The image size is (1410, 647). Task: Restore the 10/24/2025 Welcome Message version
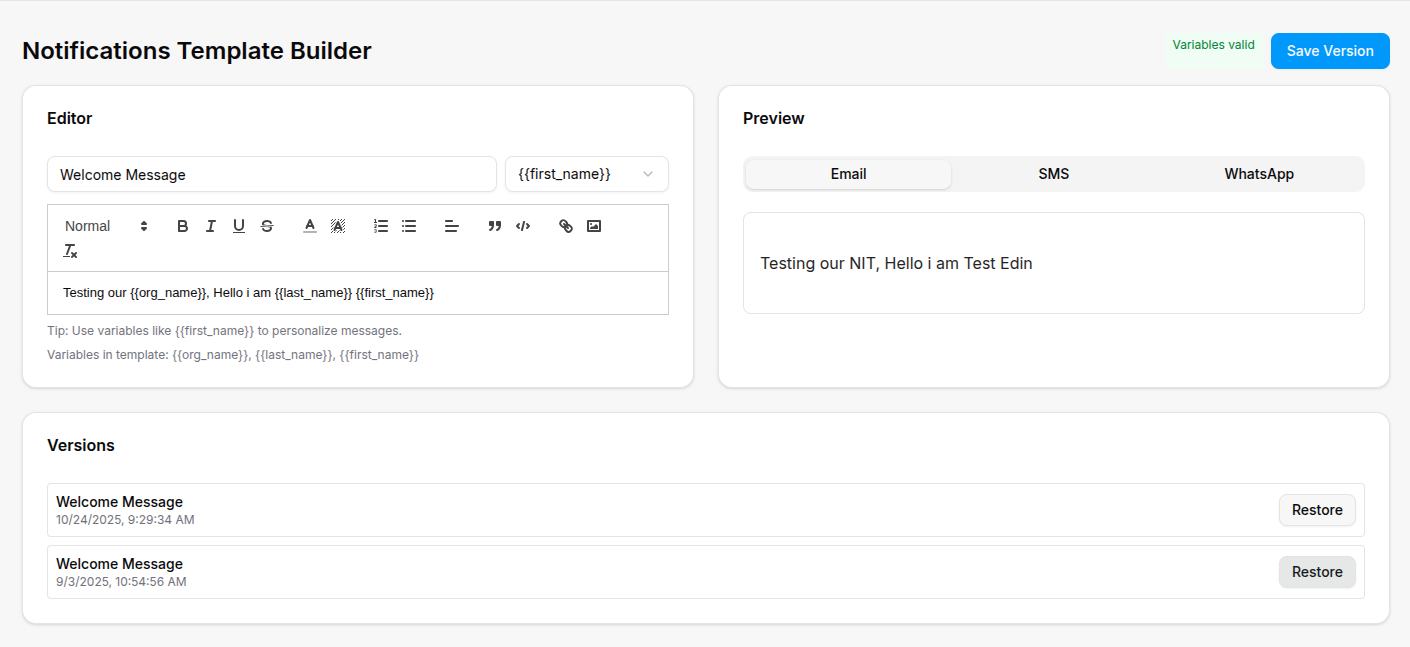[1316, 510]
